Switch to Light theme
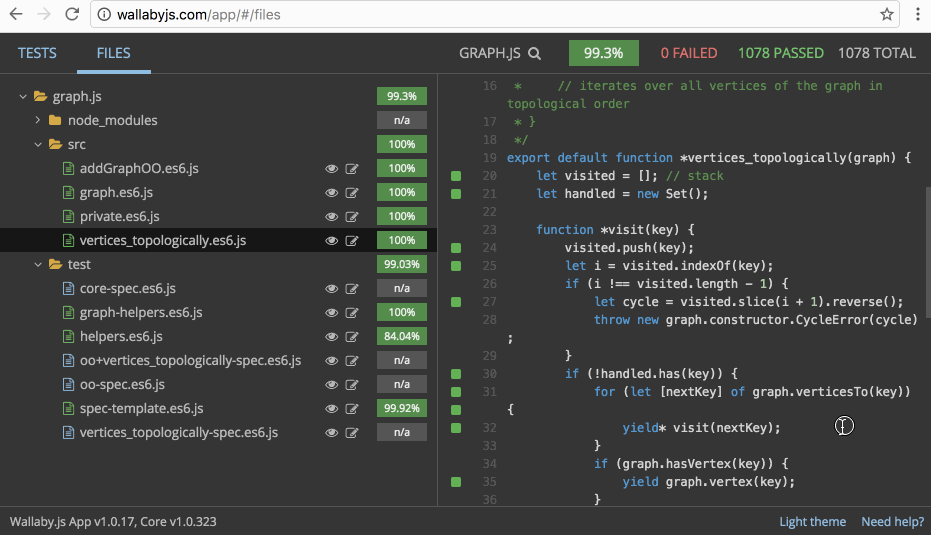Viewport: 931px width, 535px height. [x=812, y=521]
